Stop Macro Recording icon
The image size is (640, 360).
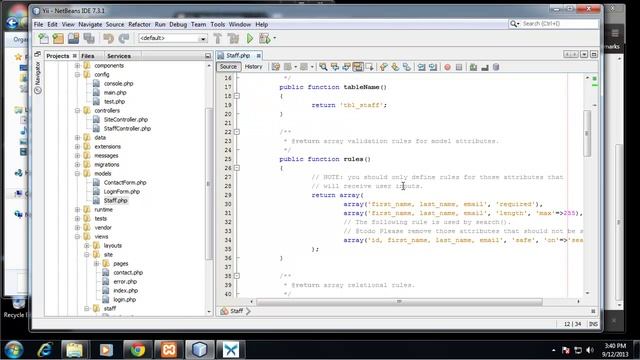459,67
